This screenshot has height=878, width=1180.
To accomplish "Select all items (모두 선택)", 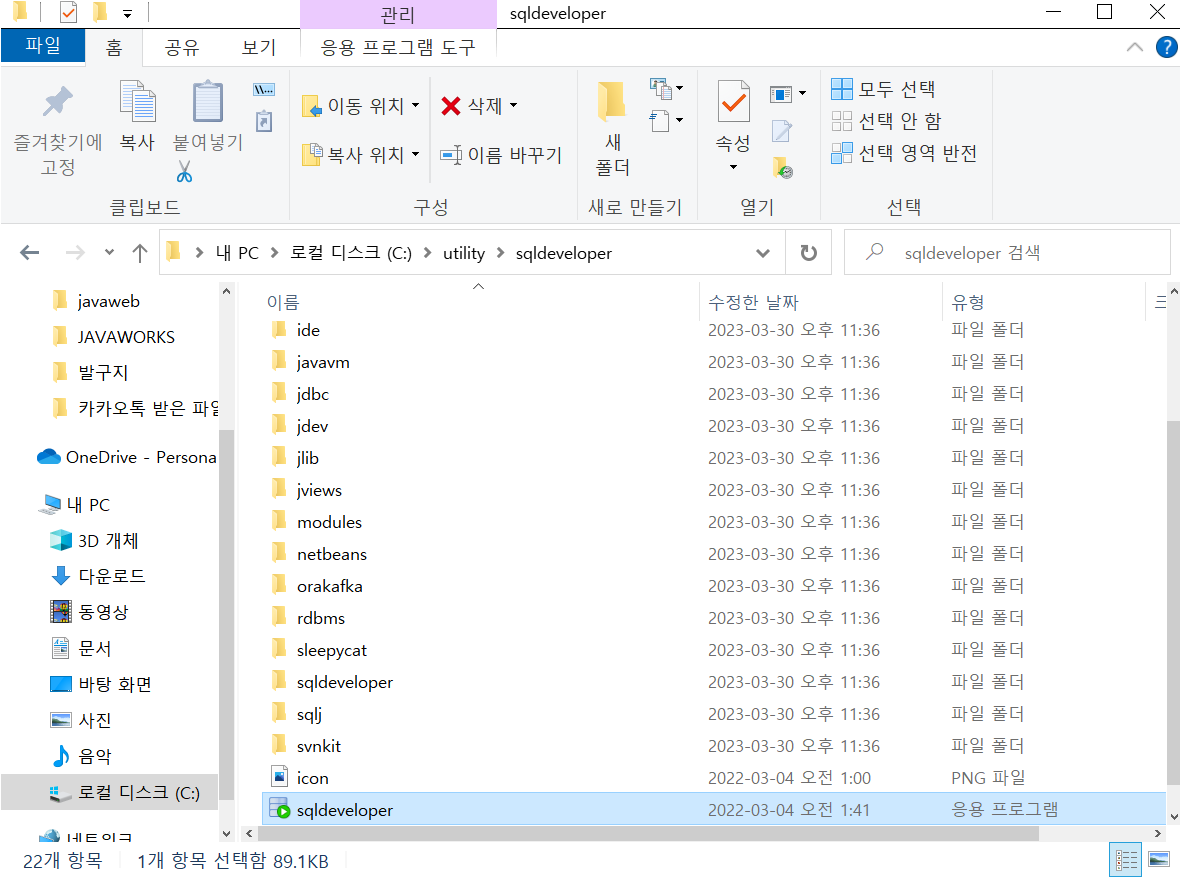I will pos(883,90).
